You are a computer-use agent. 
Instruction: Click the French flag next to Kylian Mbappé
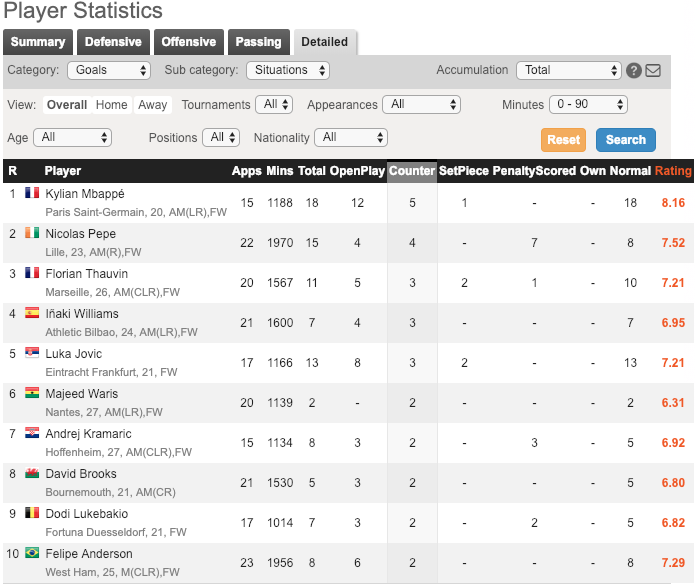coord(32,194)
